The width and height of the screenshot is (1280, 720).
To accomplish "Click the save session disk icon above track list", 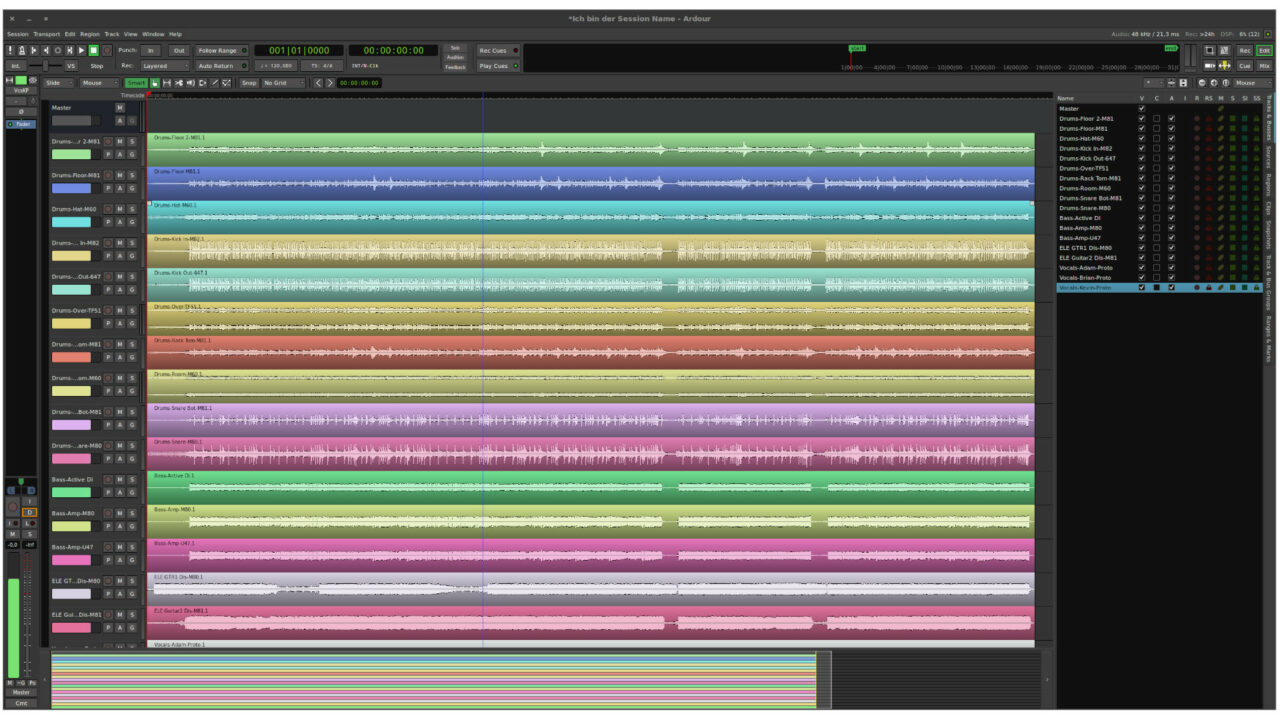I will point(1184,83).
